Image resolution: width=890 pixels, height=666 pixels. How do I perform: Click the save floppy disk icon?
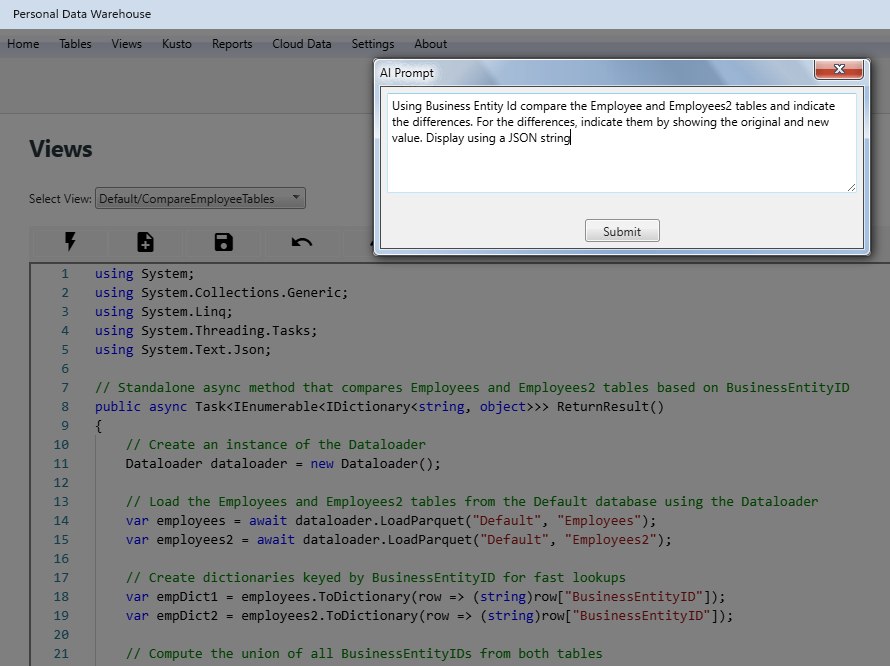pos(223,241)
